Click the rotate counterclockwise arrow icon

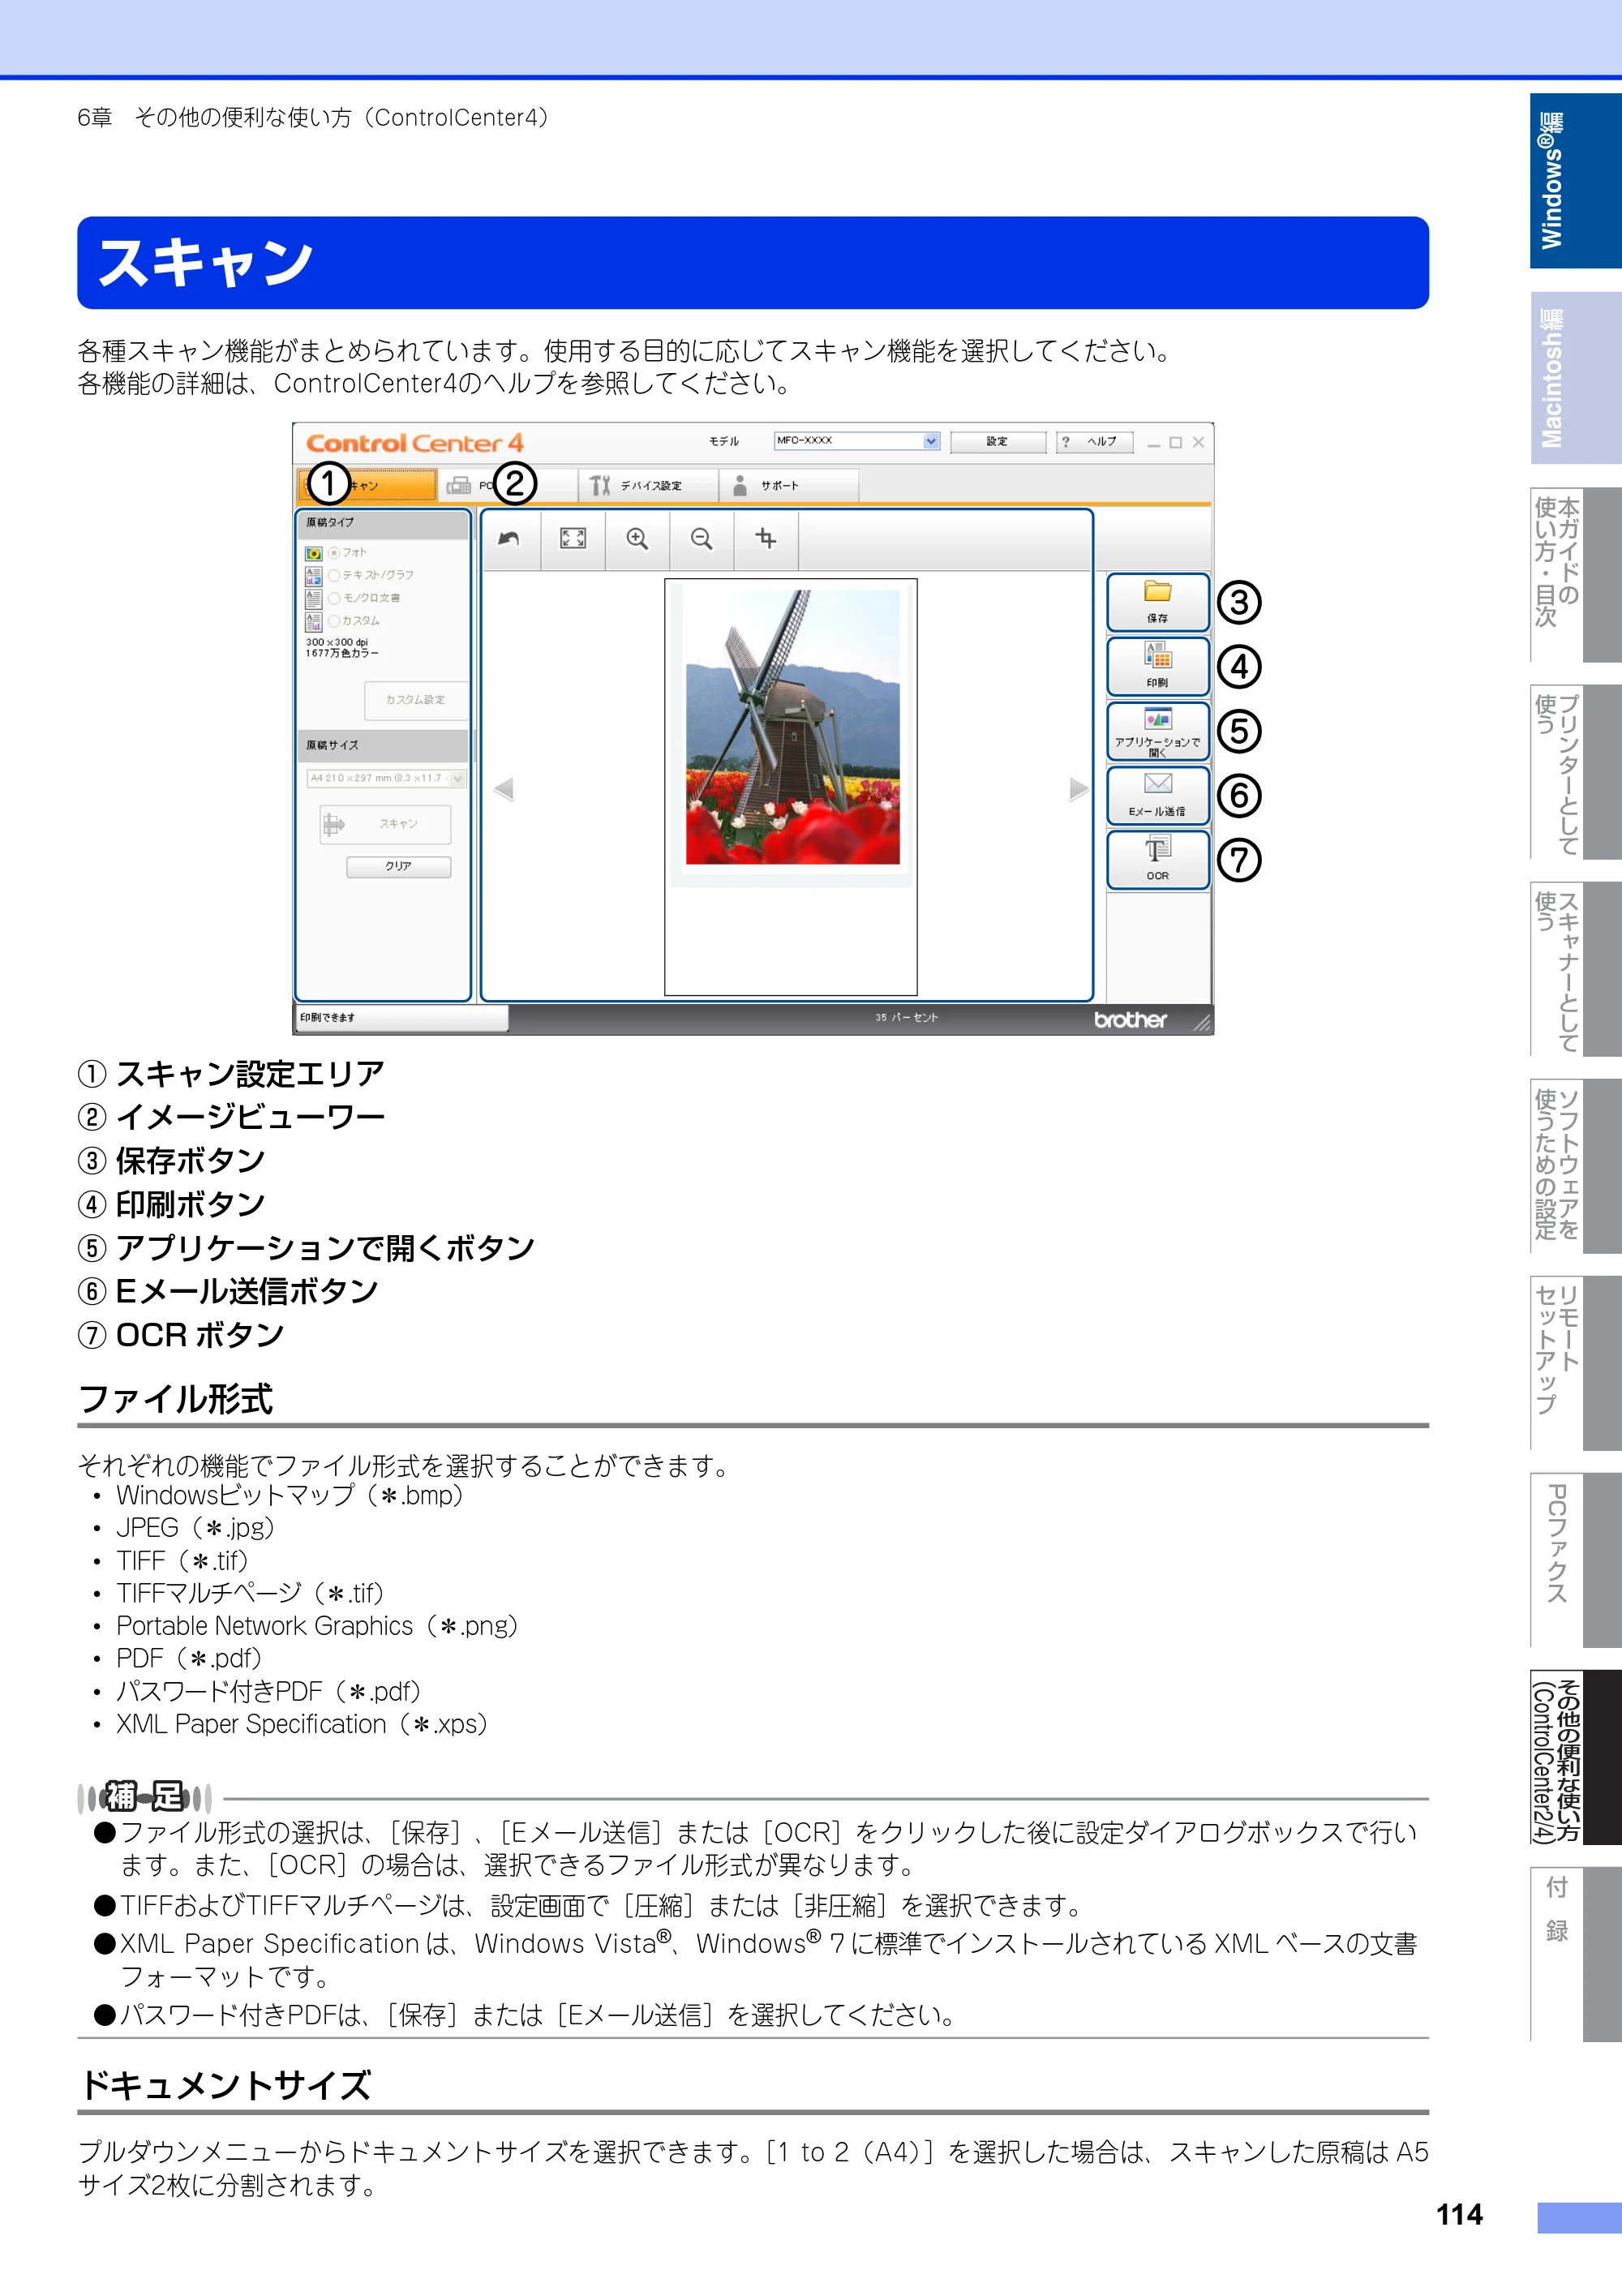click(509, 539)
